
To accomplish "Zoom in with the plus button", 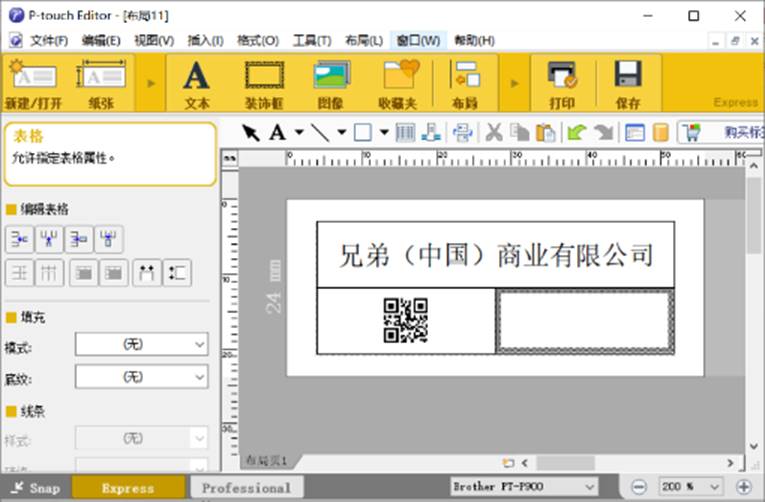I will [x=744, y=486].
